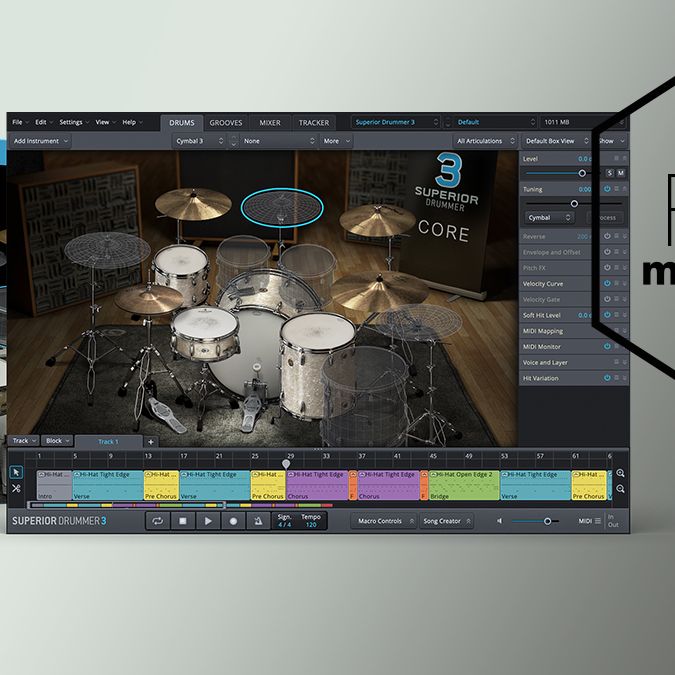
Task: Open the Hit Variation row menu icon
Action: click(x=616, y=378)
